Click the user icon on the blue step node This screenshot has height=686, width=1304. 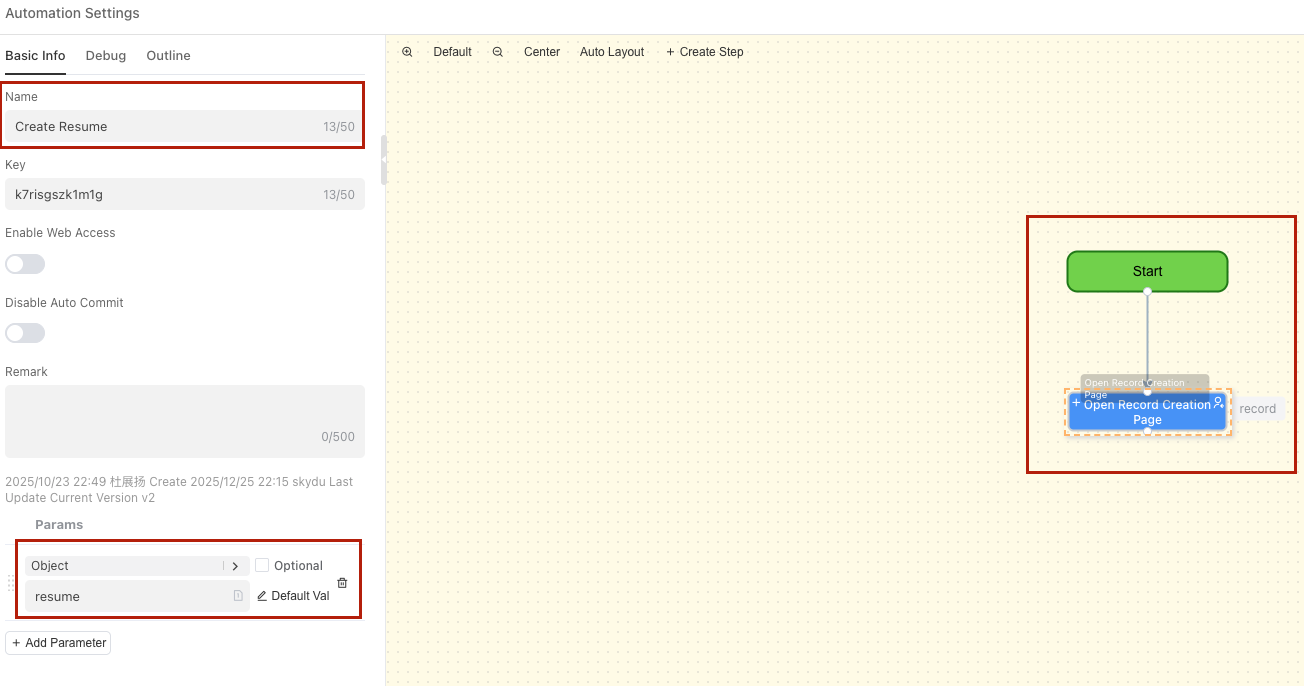click(1218, 403)
